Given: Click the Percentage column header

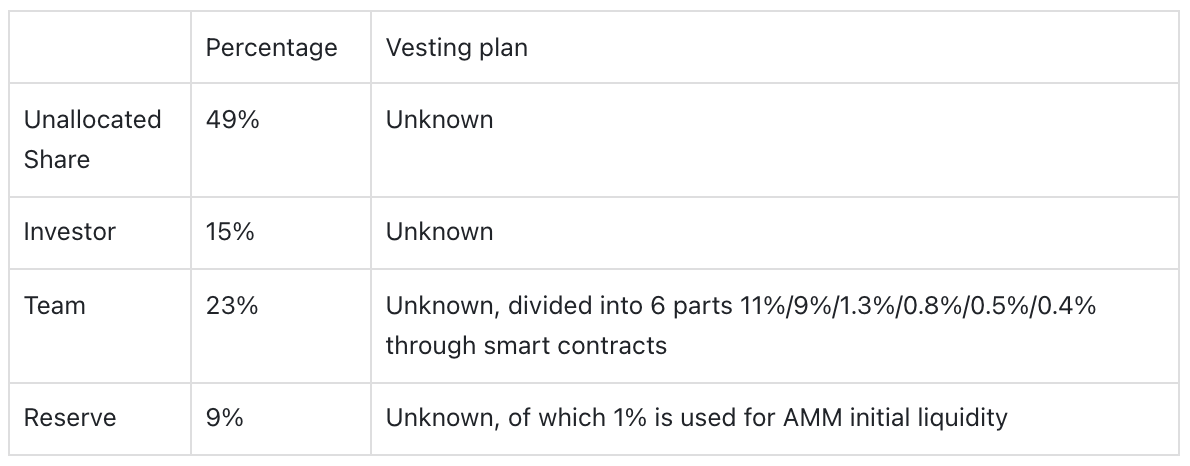Looking at the screenshot, I should 271,47.
